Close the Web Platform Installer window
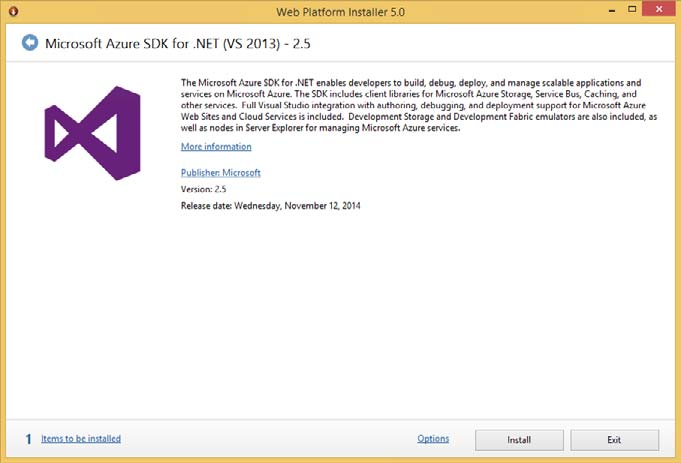681x463 pixels. (x=658, y=11)
